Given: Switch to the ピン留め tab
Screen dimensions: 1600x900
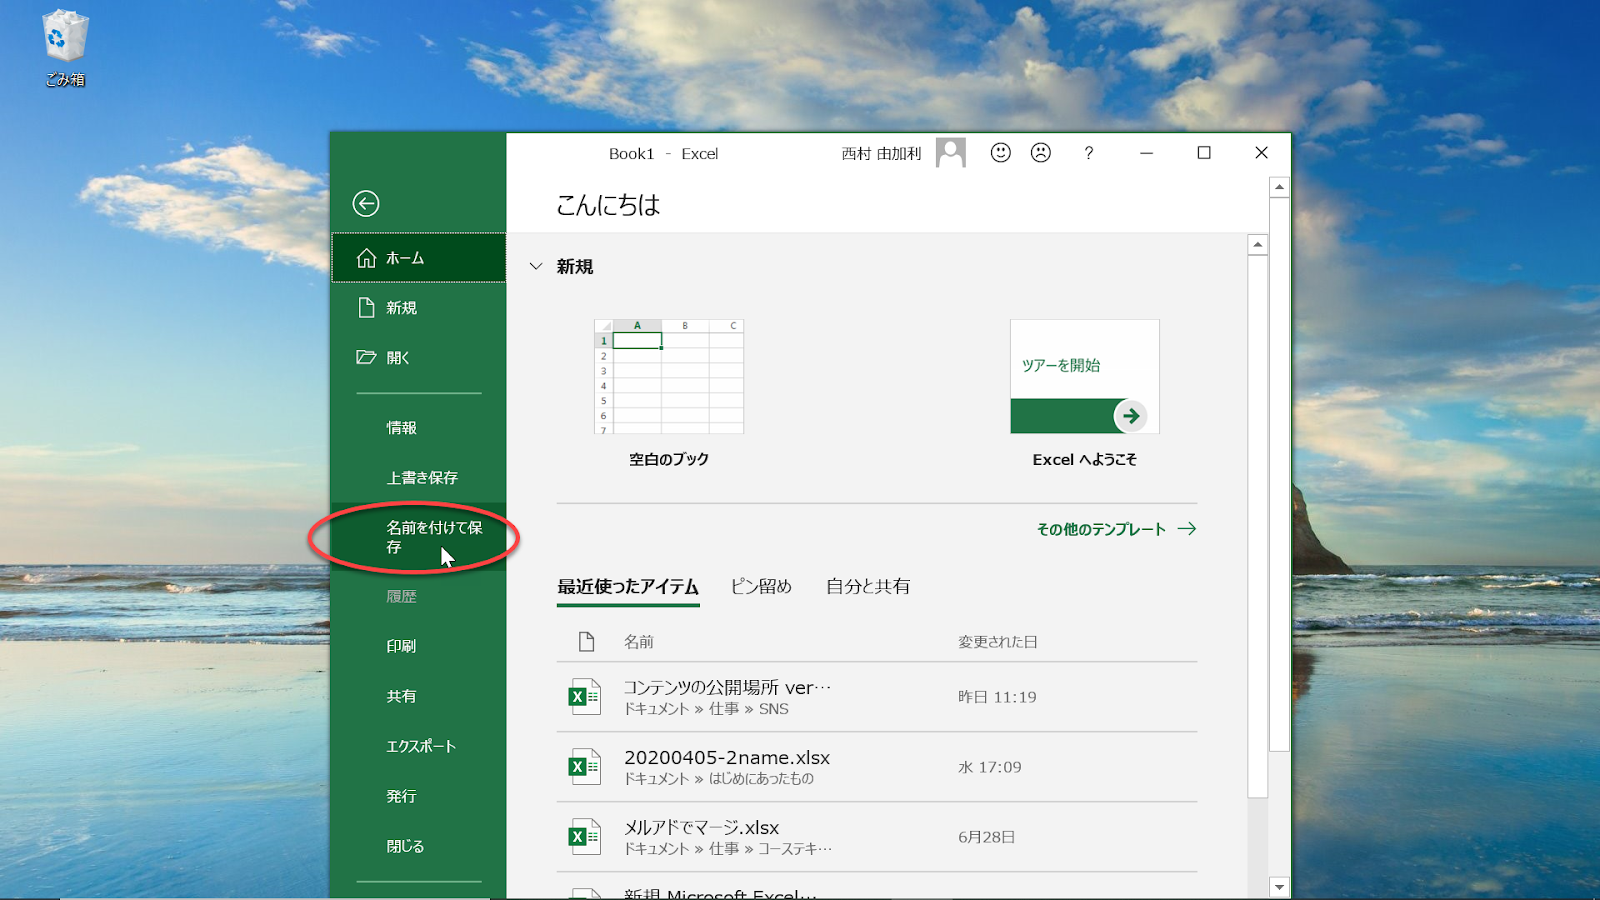Looking at the screenshot, I should pos(761,587).
